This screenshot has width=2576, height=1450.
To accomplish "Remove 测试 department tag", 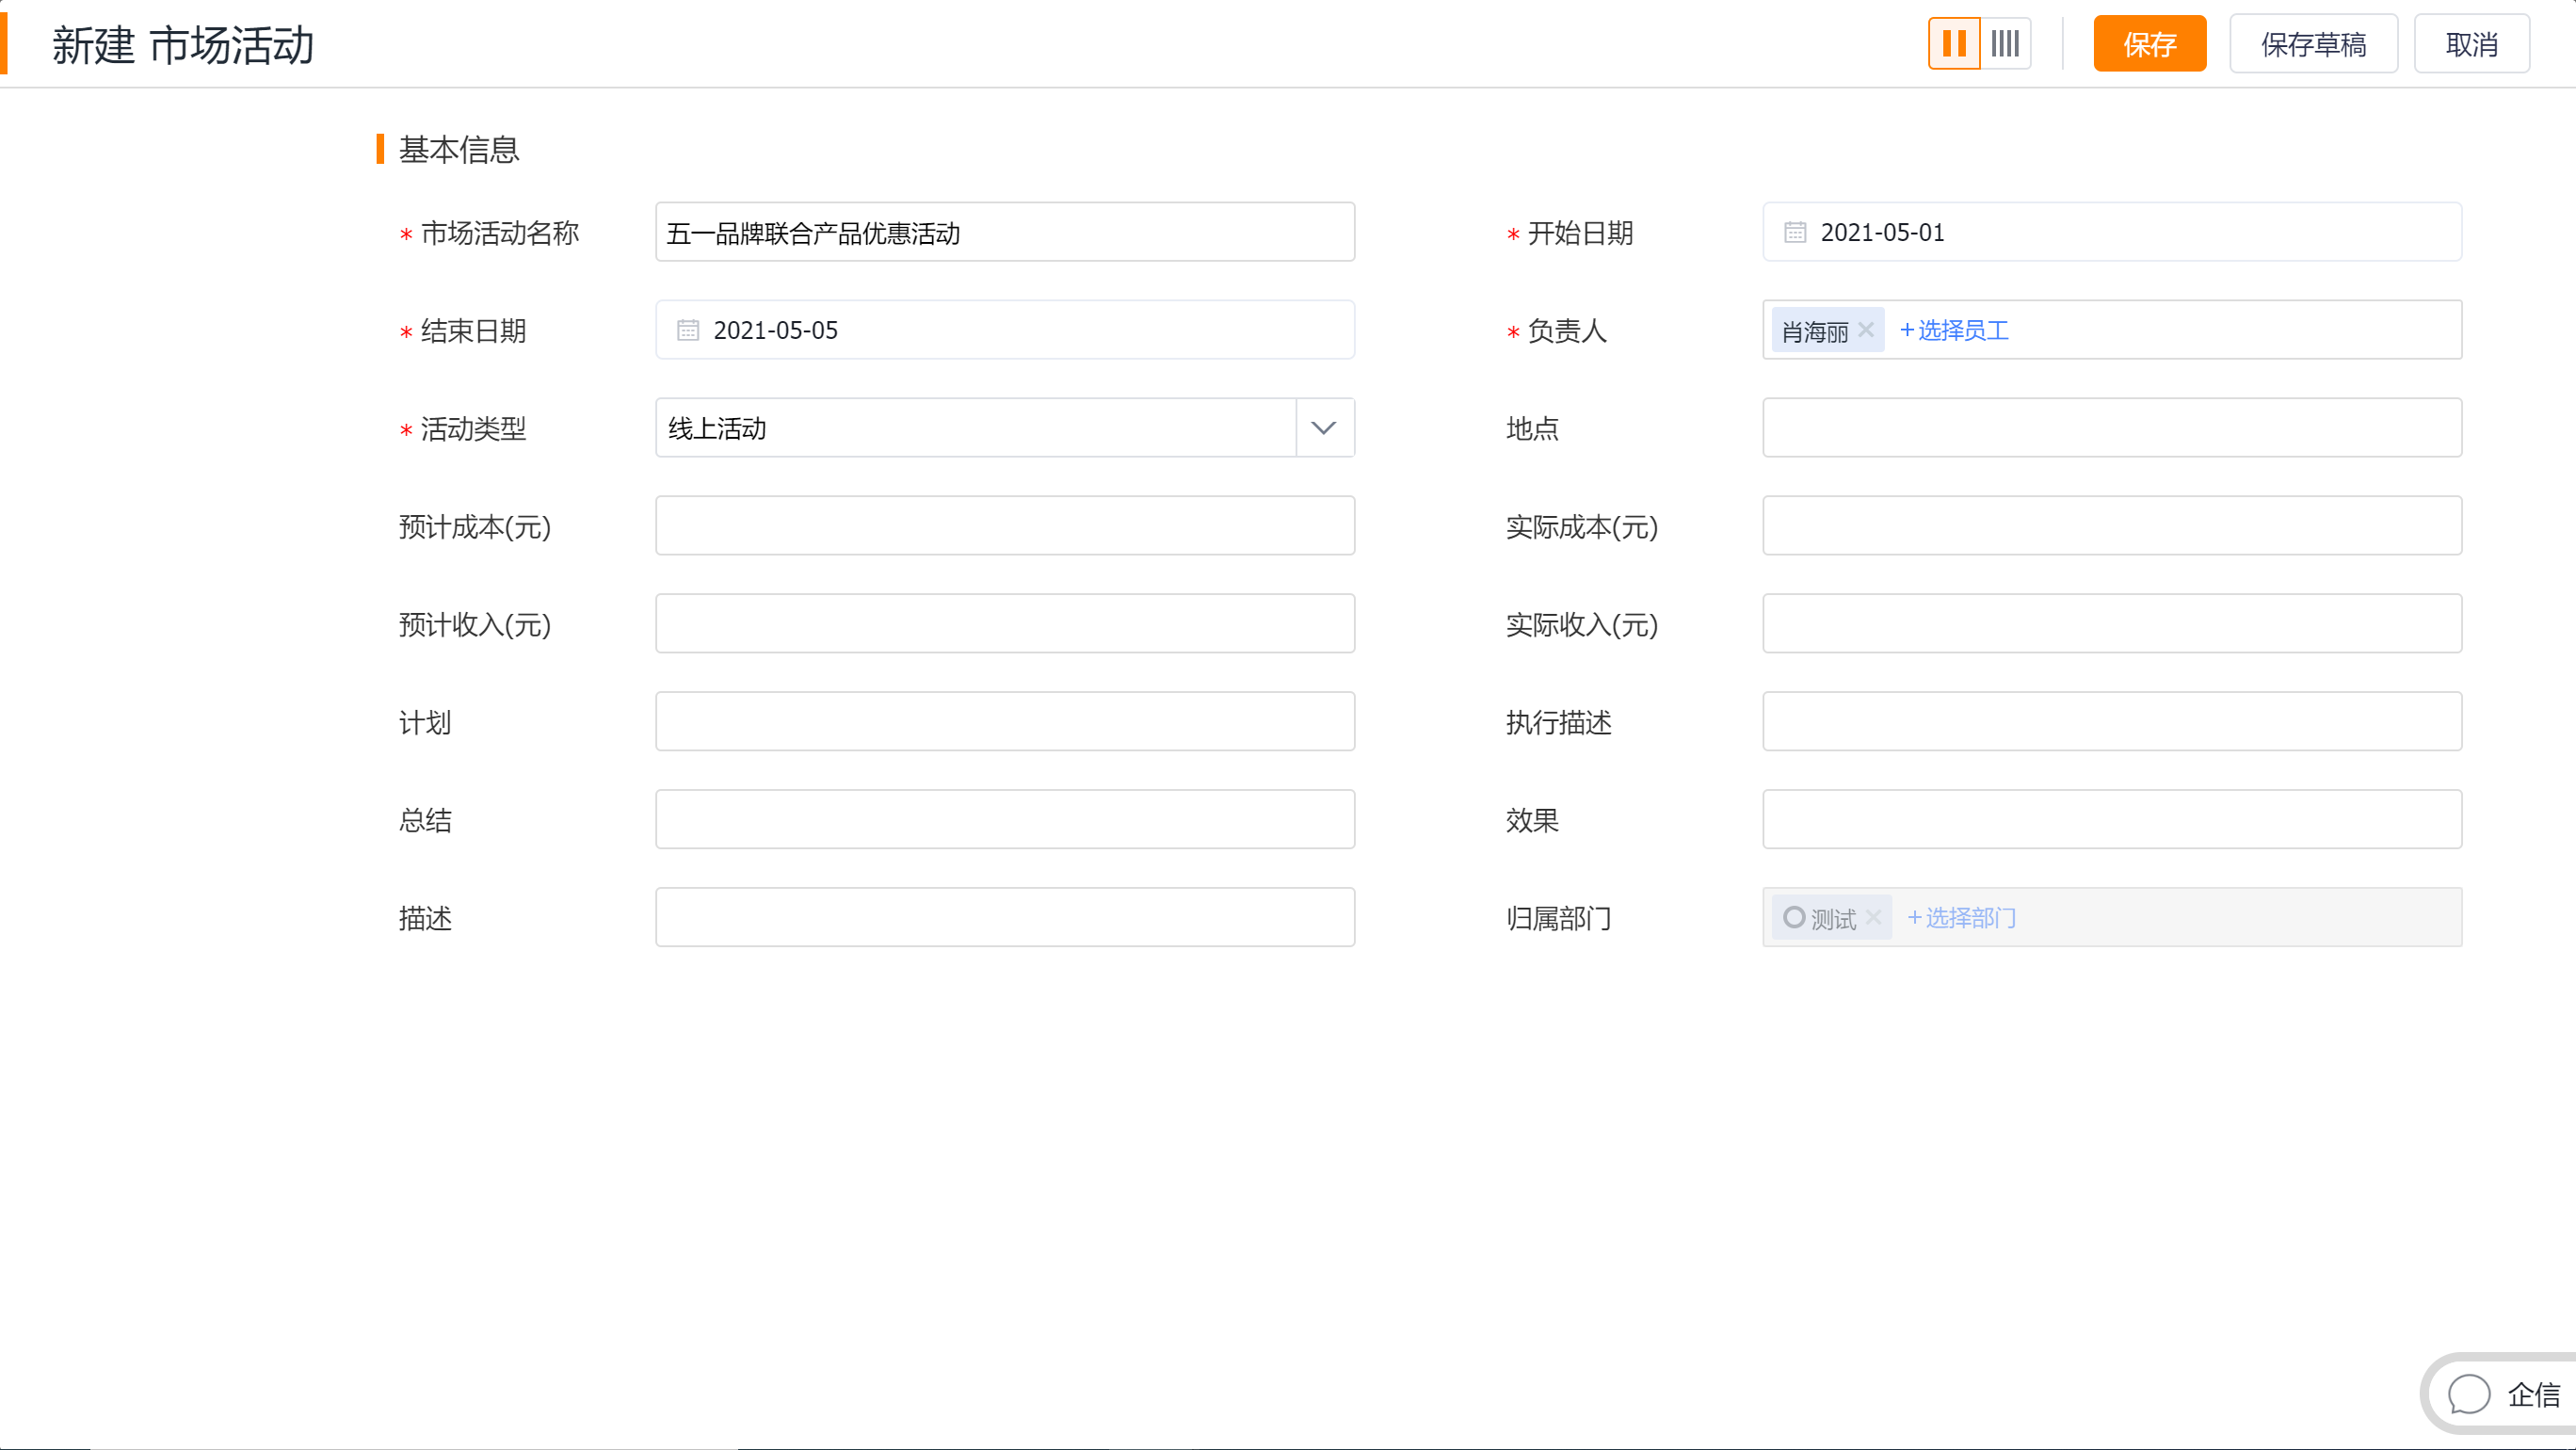I will [1874, 917].
